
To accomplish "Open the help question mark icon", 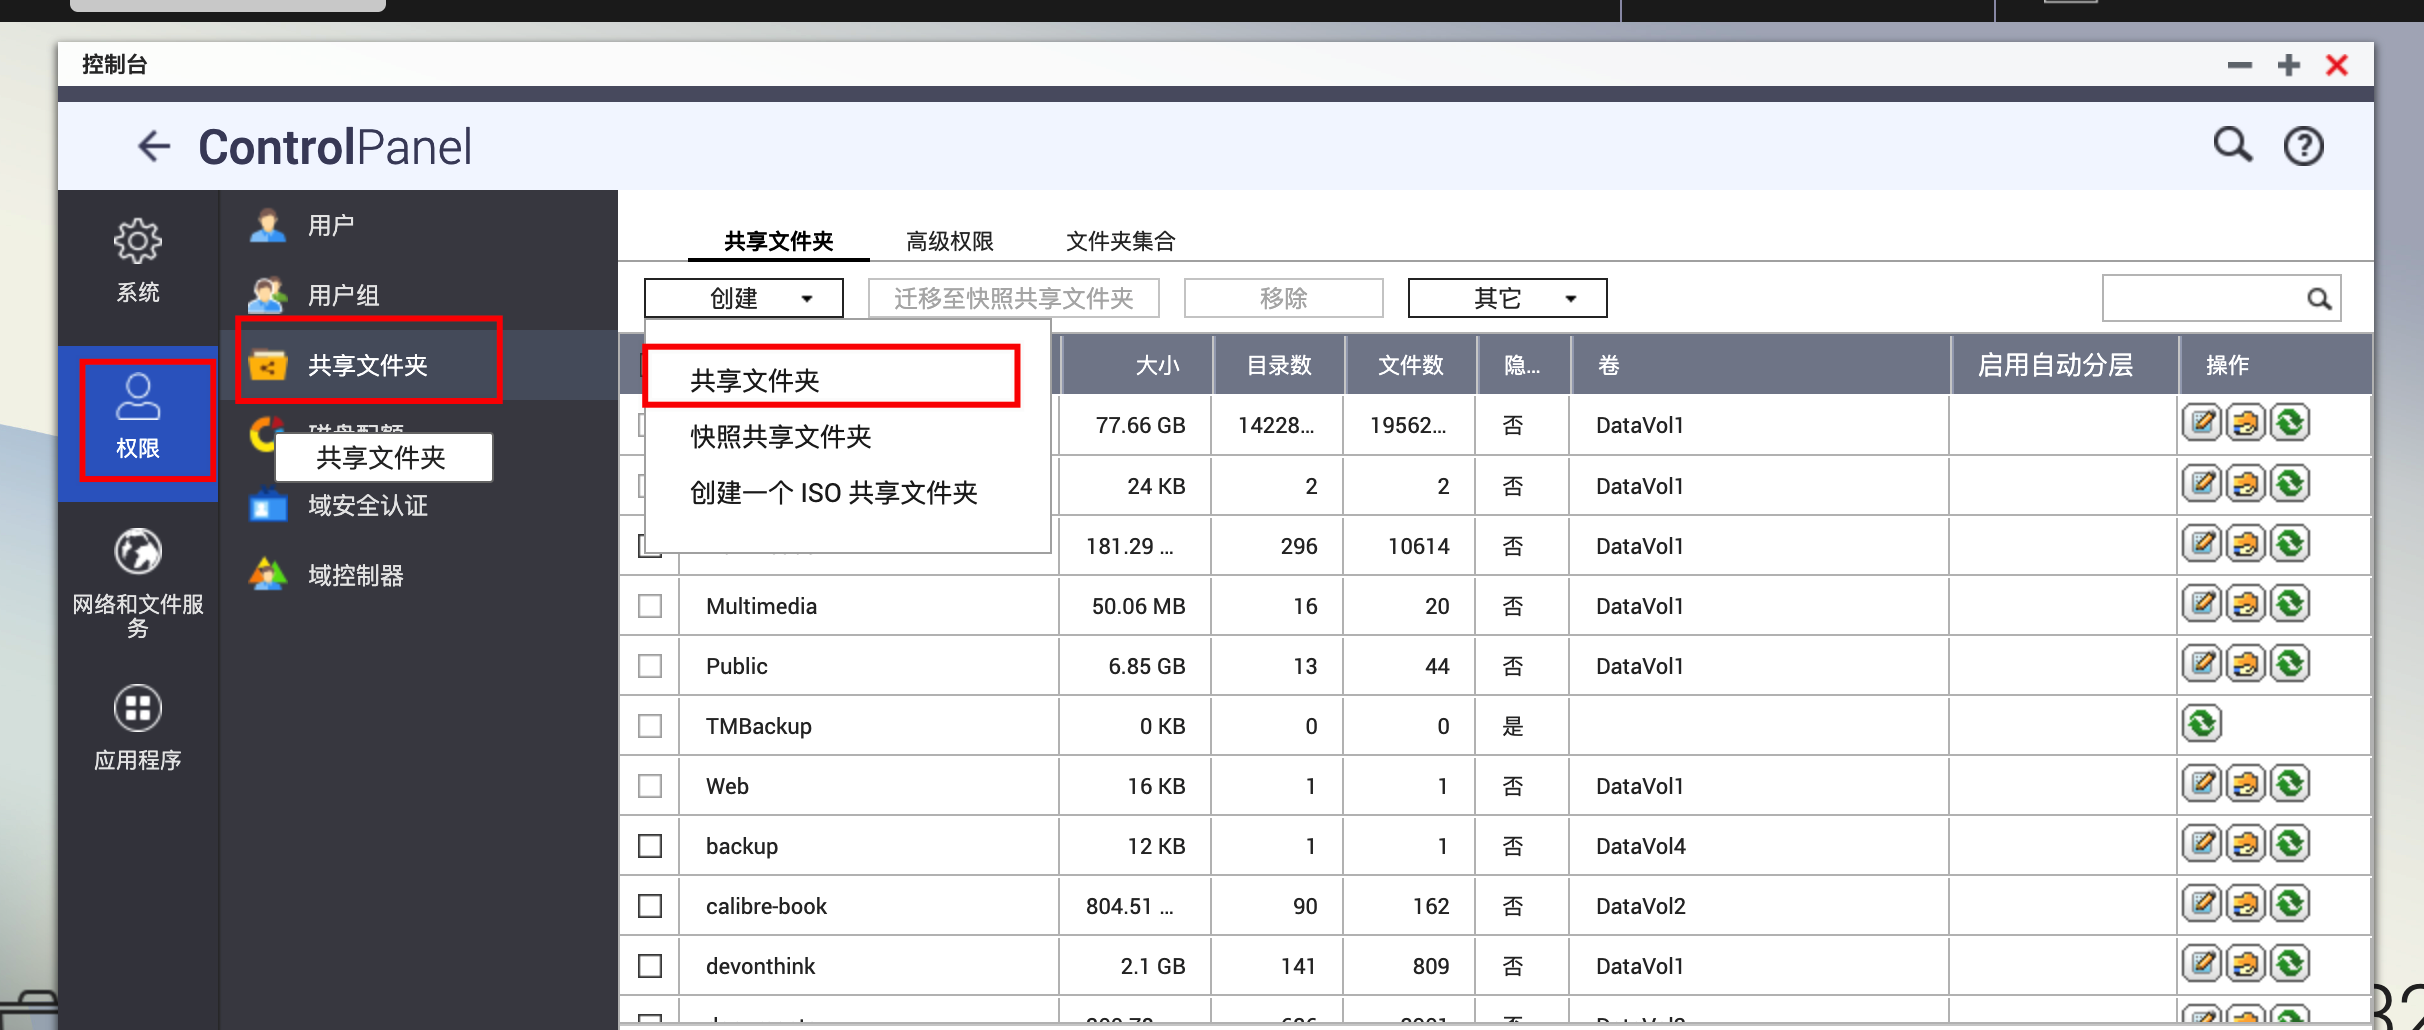I will 2304,146.
